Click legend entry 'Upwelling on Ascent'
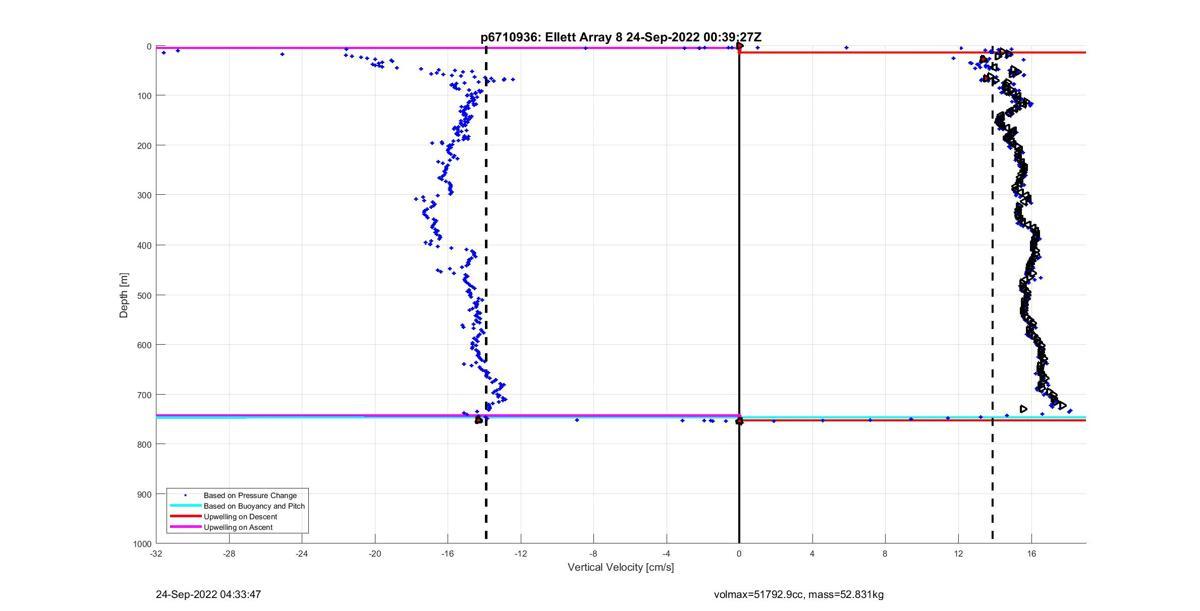This screenshot has height=611, width=1200. (238, 527)
